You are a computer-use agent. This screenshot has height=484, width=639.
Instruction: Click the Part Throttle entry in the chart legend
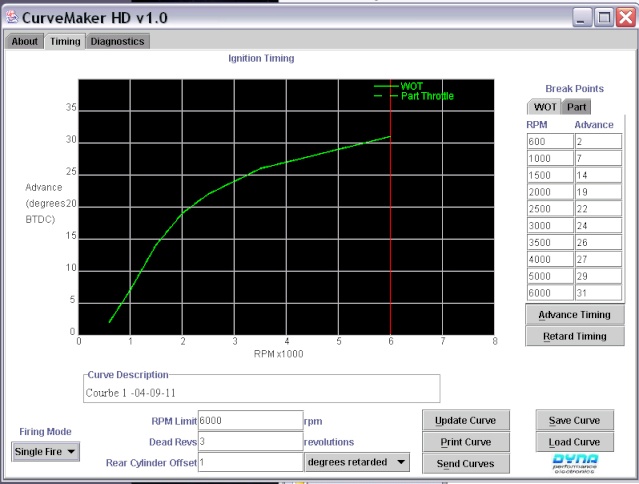(x=414, y=96)
